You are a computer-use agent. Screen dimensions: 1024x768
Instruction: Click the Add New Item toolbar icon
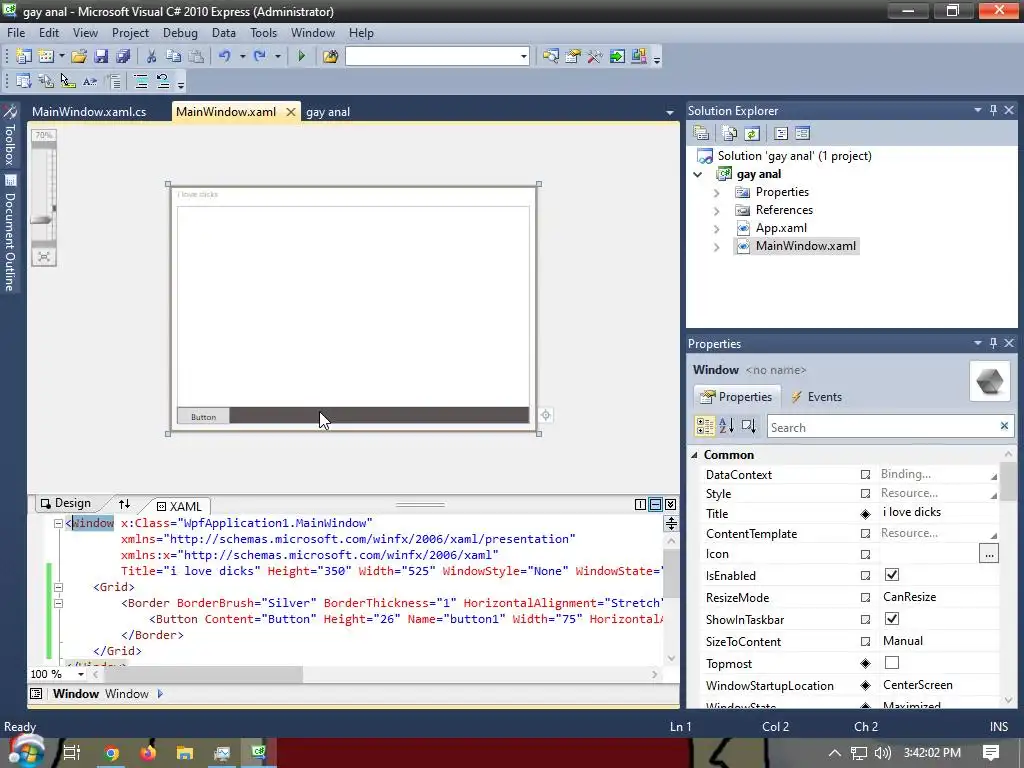46,57
